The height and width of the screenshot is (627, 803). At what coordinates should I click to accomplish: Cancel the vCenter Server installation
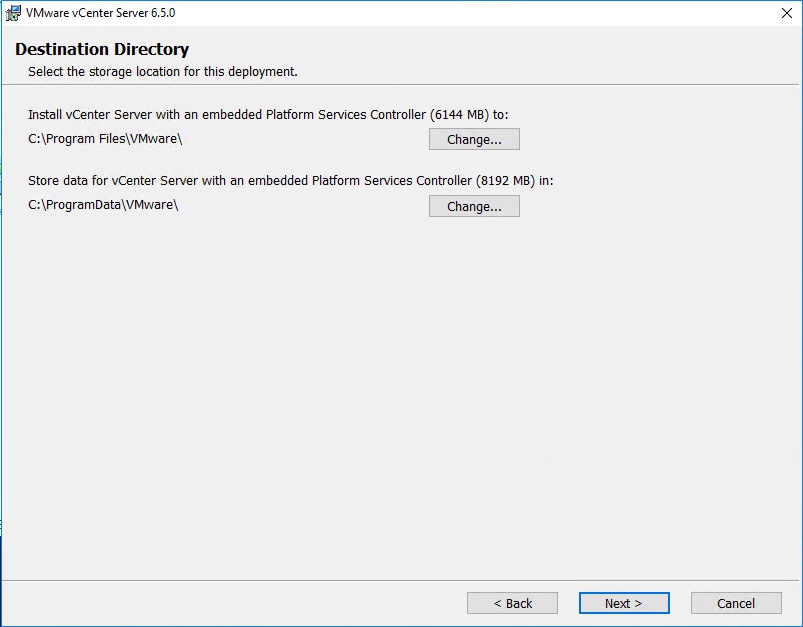(735, 603)
